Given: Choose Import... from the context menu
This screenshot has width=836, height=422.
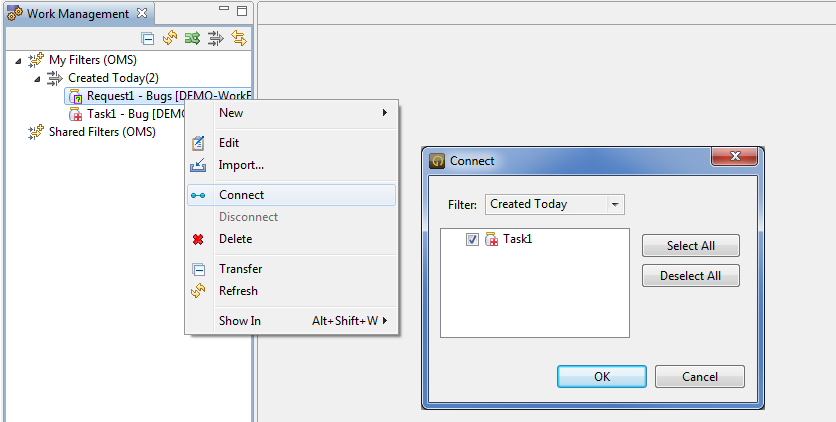Looking at the screenshot, I should pos(241,165).
